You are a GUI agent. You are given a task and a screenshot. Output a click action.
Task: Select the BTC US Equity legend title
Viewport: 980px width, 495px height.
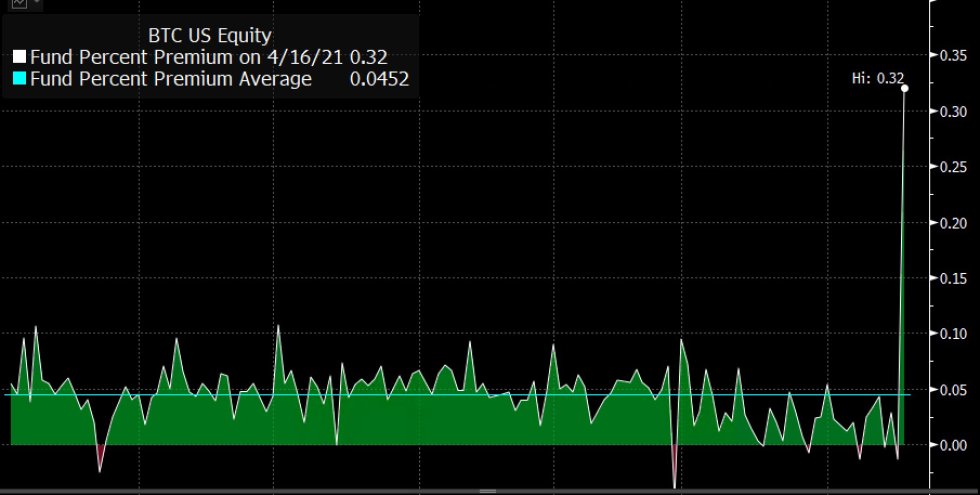point(209,37)
